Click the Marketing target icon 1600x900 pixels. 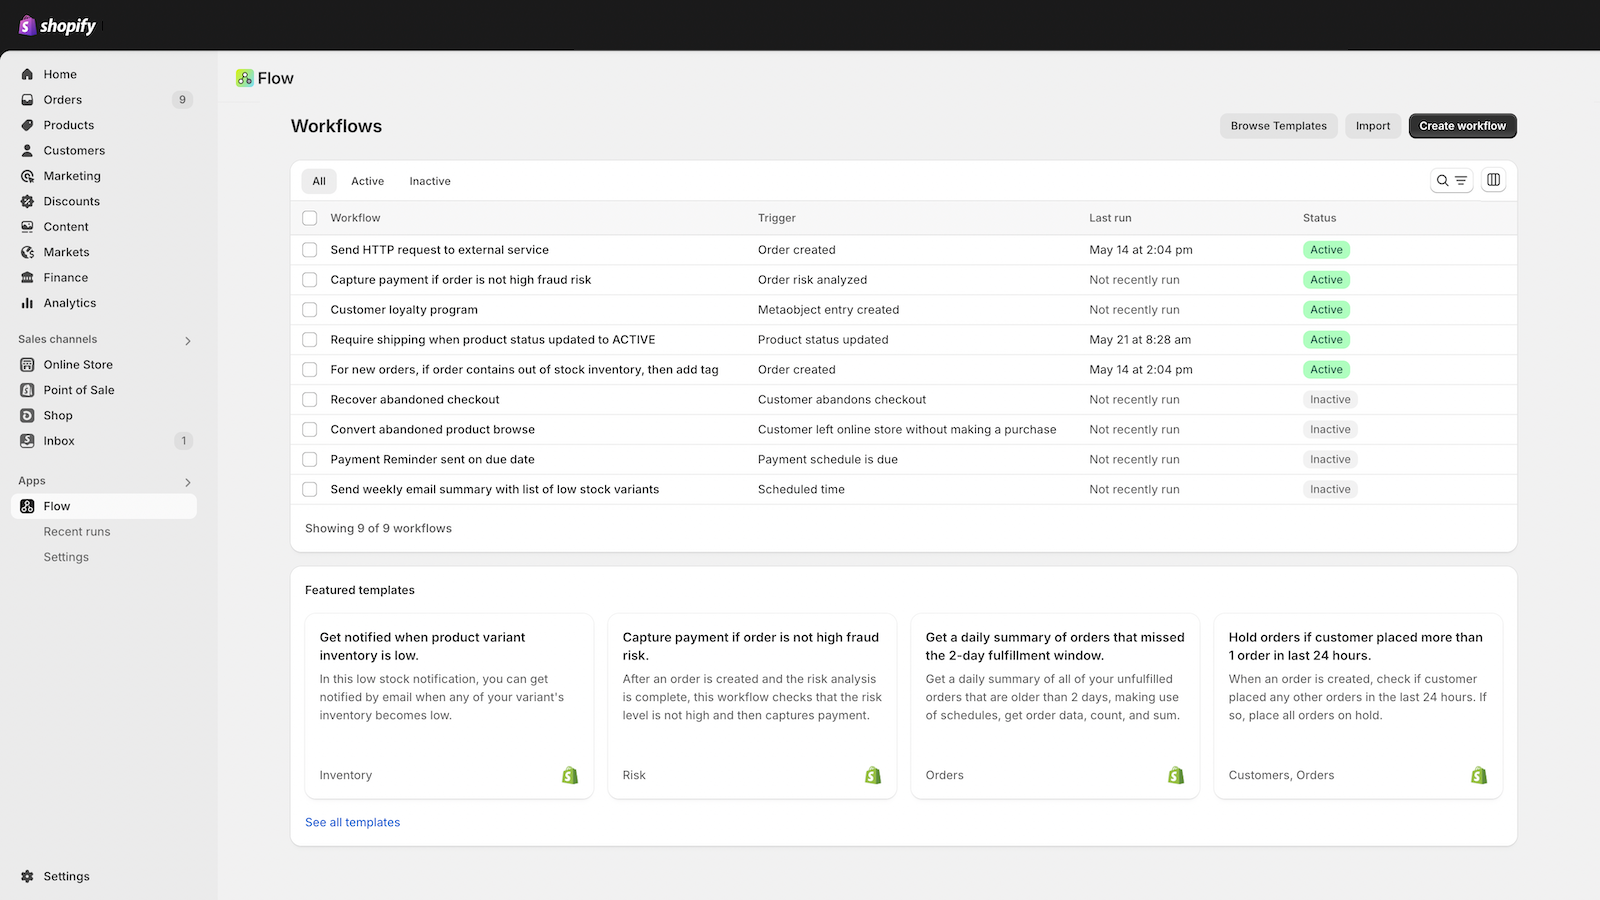pyautogui.click(x=27, y=176)
